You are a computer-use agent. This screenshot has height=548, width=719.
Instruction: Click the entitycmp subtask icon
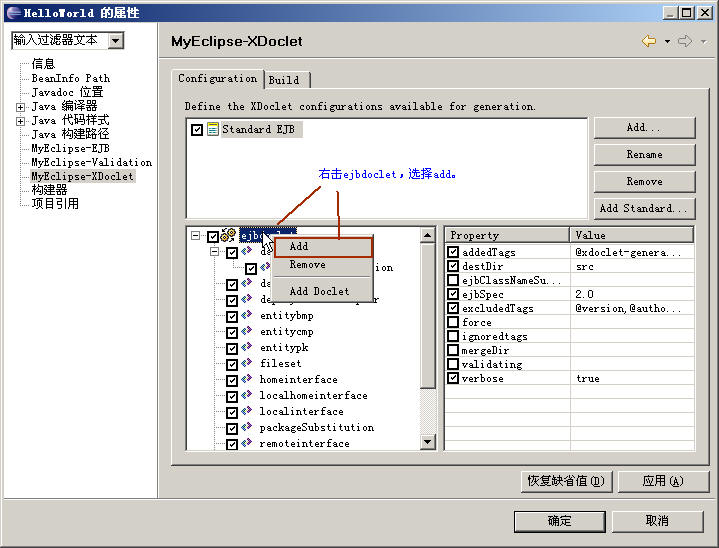247,331
